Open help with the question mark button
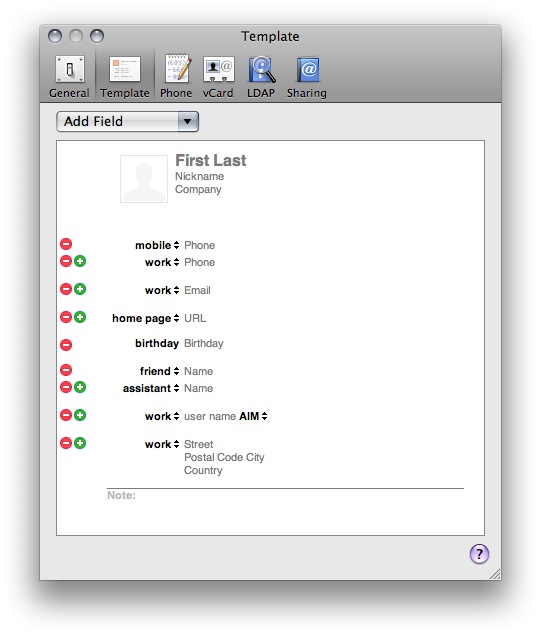Image resolution: width=541 pixels, height=635 pixels. (479, 554)
